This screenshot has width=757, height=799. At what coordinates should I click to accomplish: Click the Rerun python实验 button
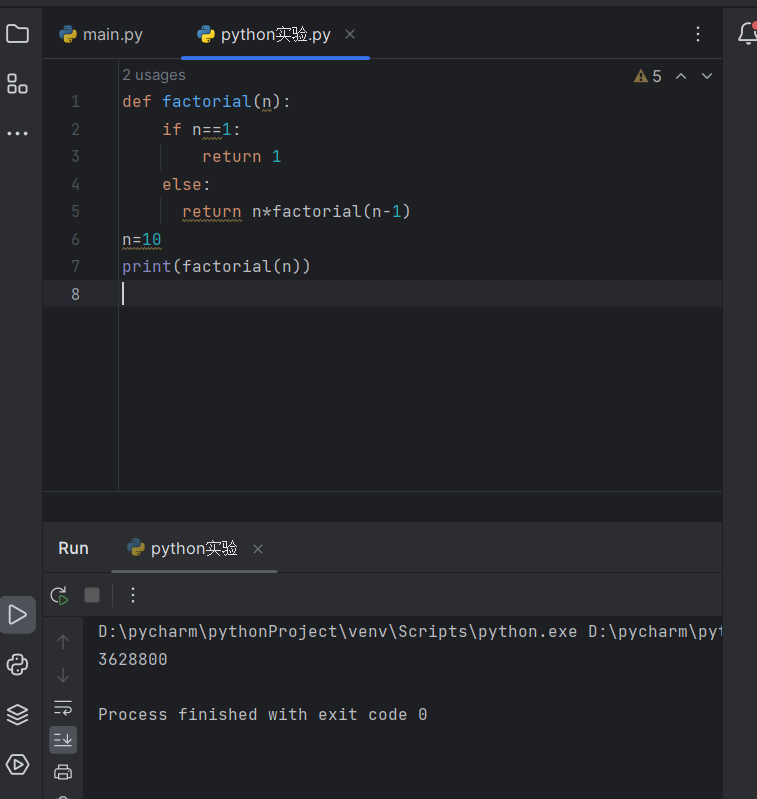(59, 595)
